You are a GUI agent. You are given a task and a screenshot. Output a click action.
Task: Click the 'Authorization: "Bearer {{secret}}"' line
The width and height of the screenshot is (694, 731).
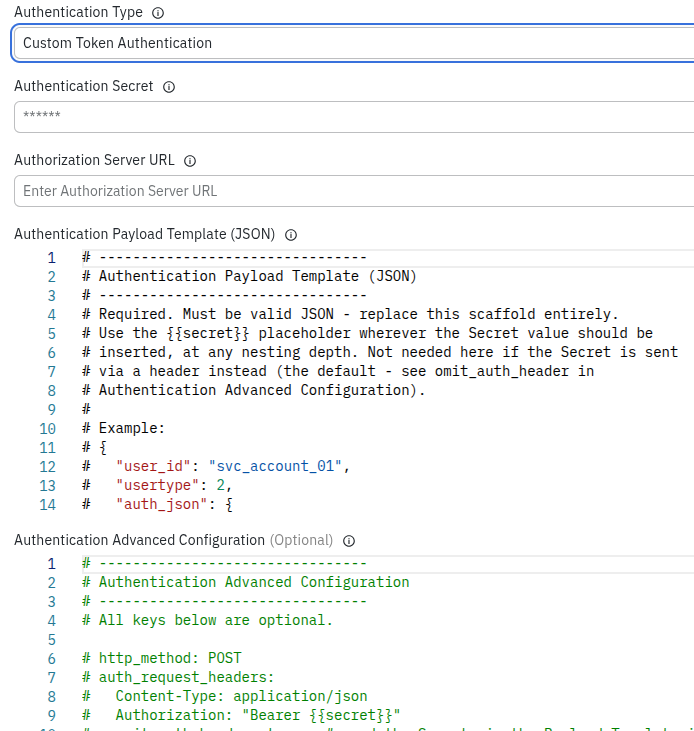tap(241, 716)
